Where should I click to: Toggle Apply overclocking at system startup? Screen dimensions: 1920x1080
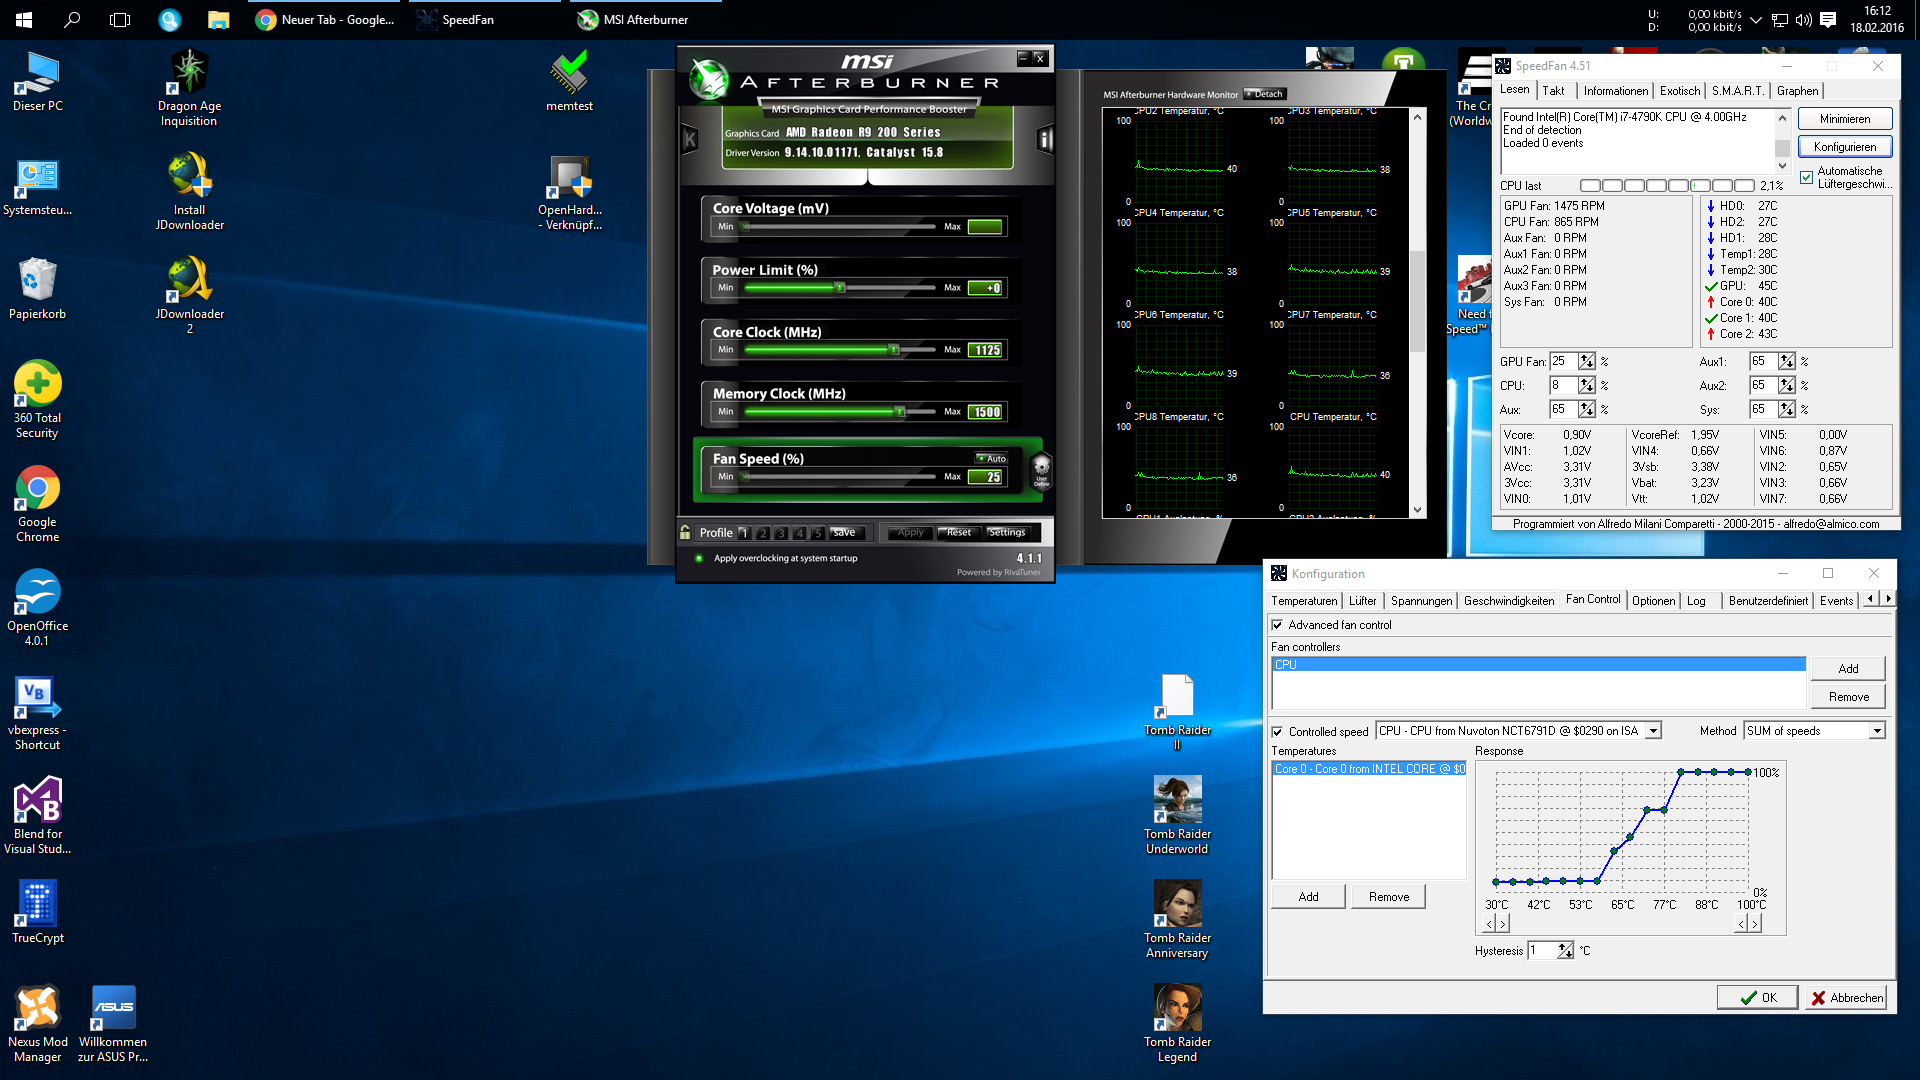[x=699, y=558]
